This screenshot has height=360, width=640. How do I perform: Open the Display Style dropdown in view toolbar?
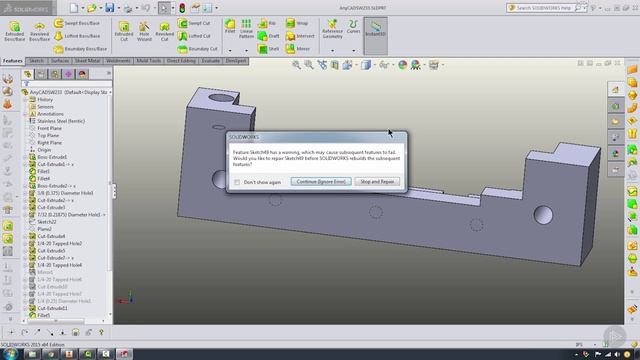click(374, 65)
